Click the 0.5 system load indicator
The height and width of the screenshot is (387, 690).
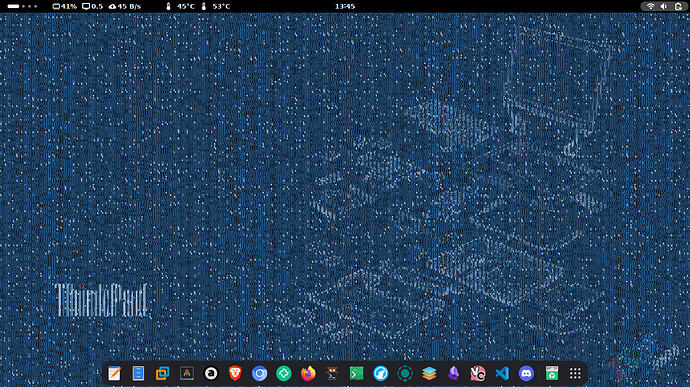click(x=93, y=6)
